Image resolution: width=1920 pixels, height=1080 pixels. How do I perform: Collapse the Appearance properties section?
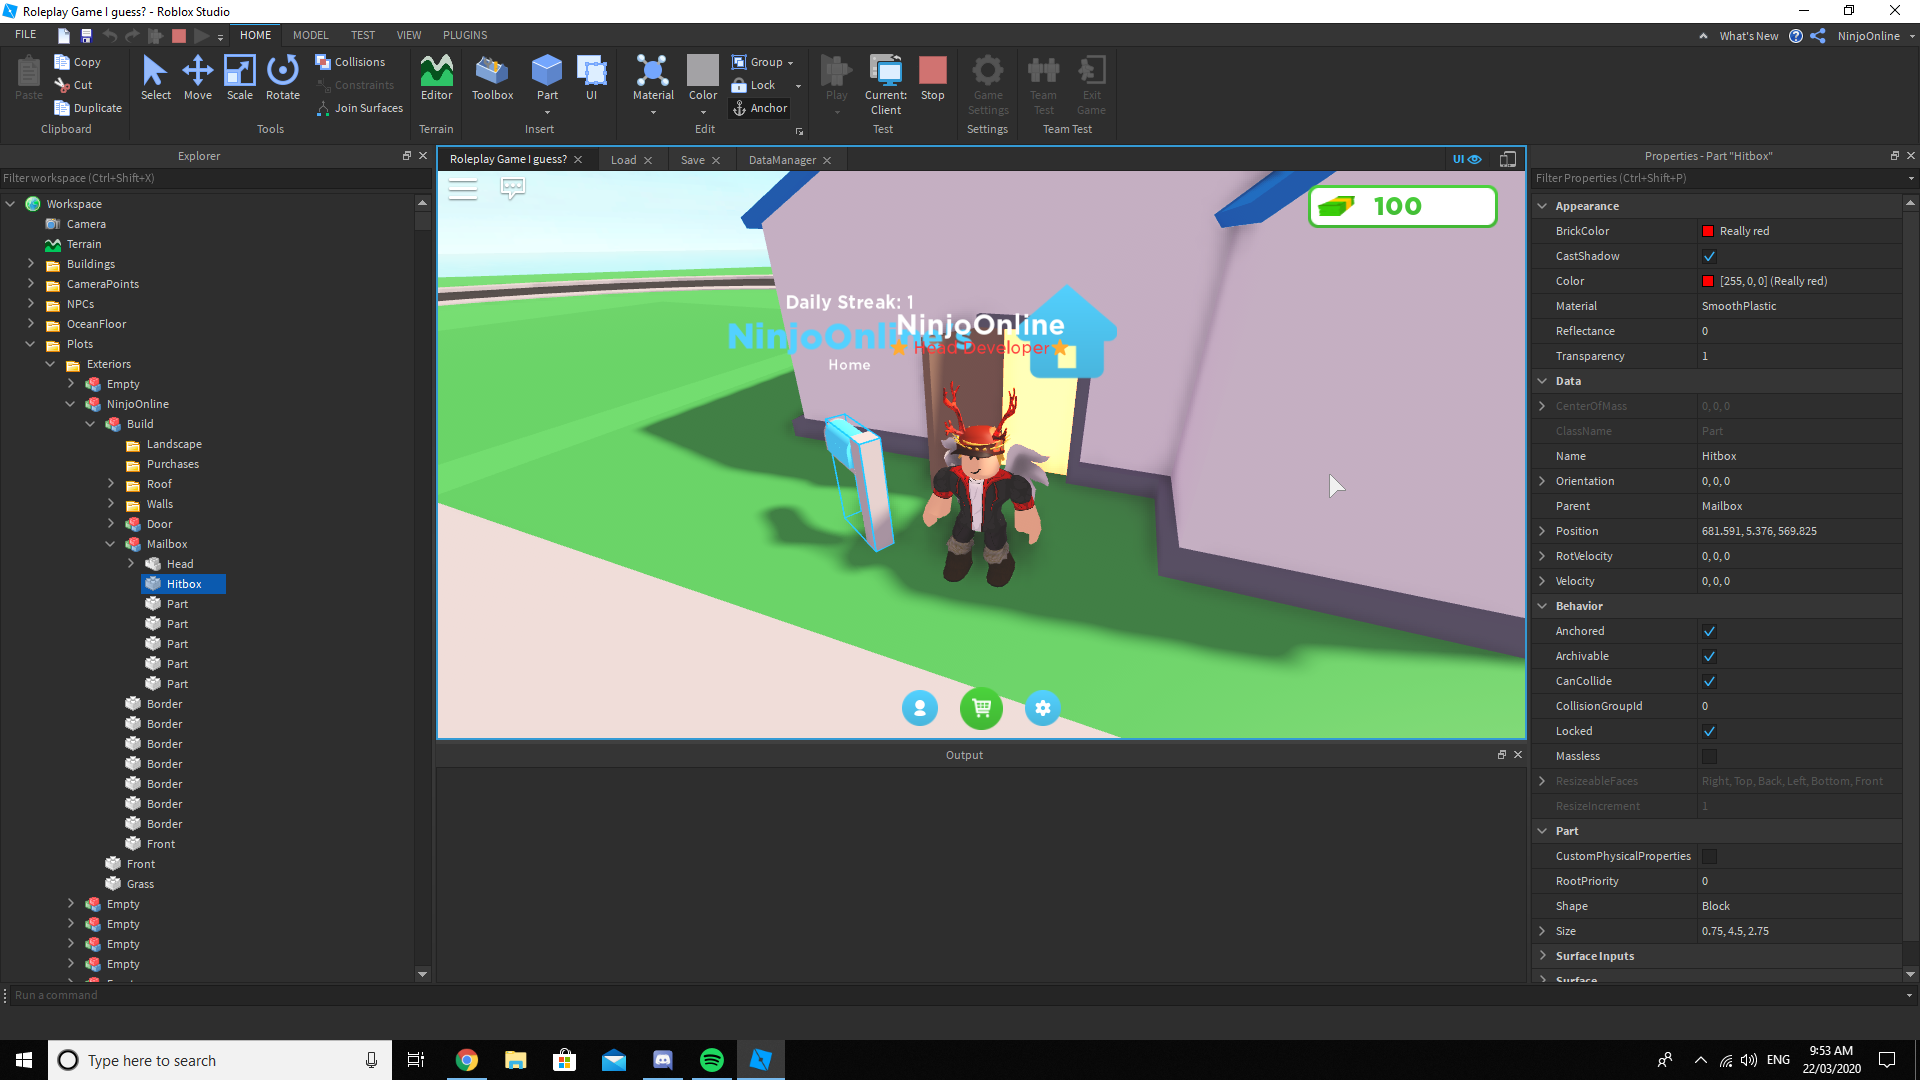(1542, 206)
